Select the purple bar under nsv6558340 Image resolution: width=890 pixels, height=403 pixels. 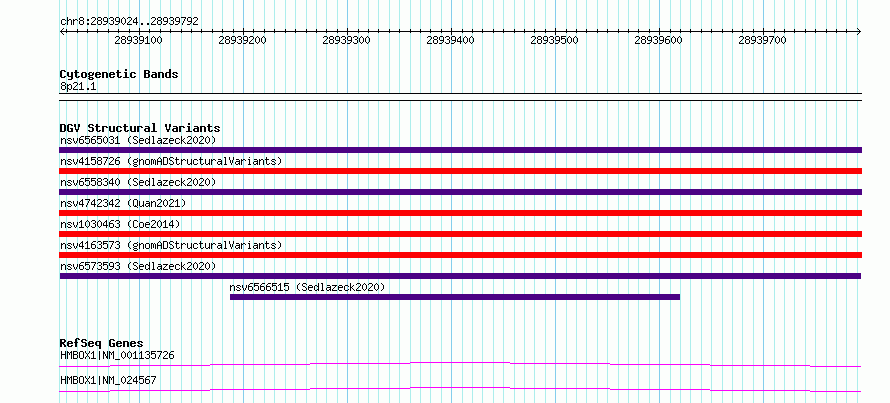pyautogui.click(x=460, y=192)
